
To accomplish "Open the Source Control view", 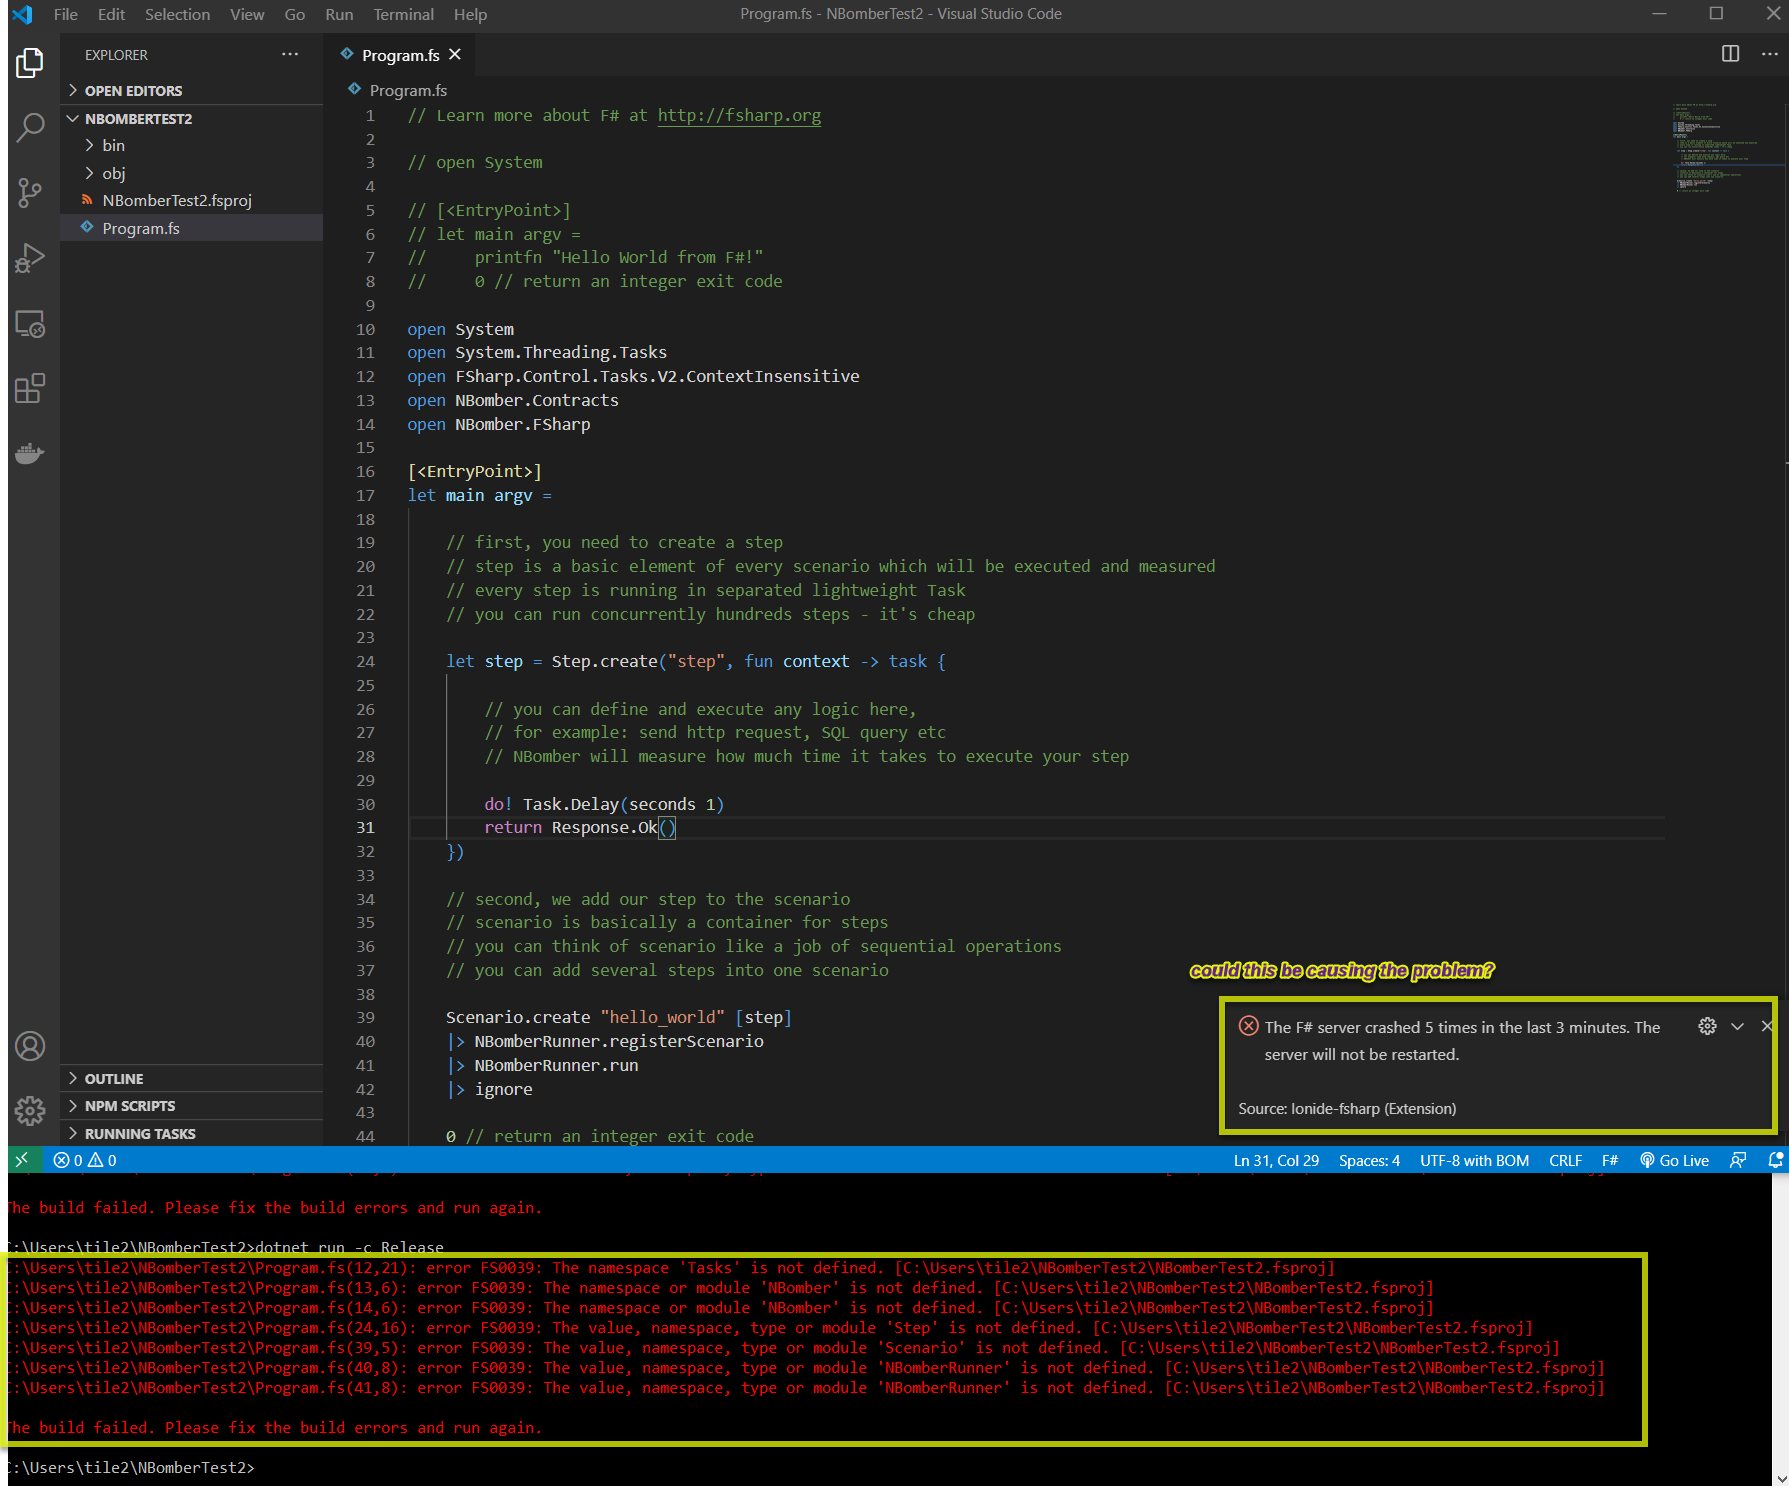I will (30, 192).
